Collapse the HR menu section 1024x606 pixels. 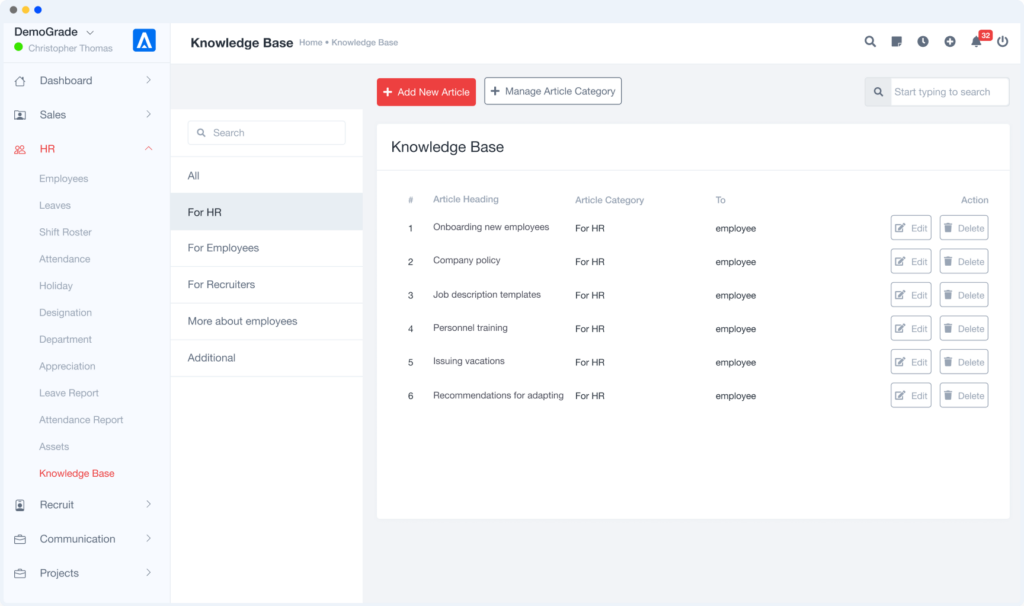(148, 149)
